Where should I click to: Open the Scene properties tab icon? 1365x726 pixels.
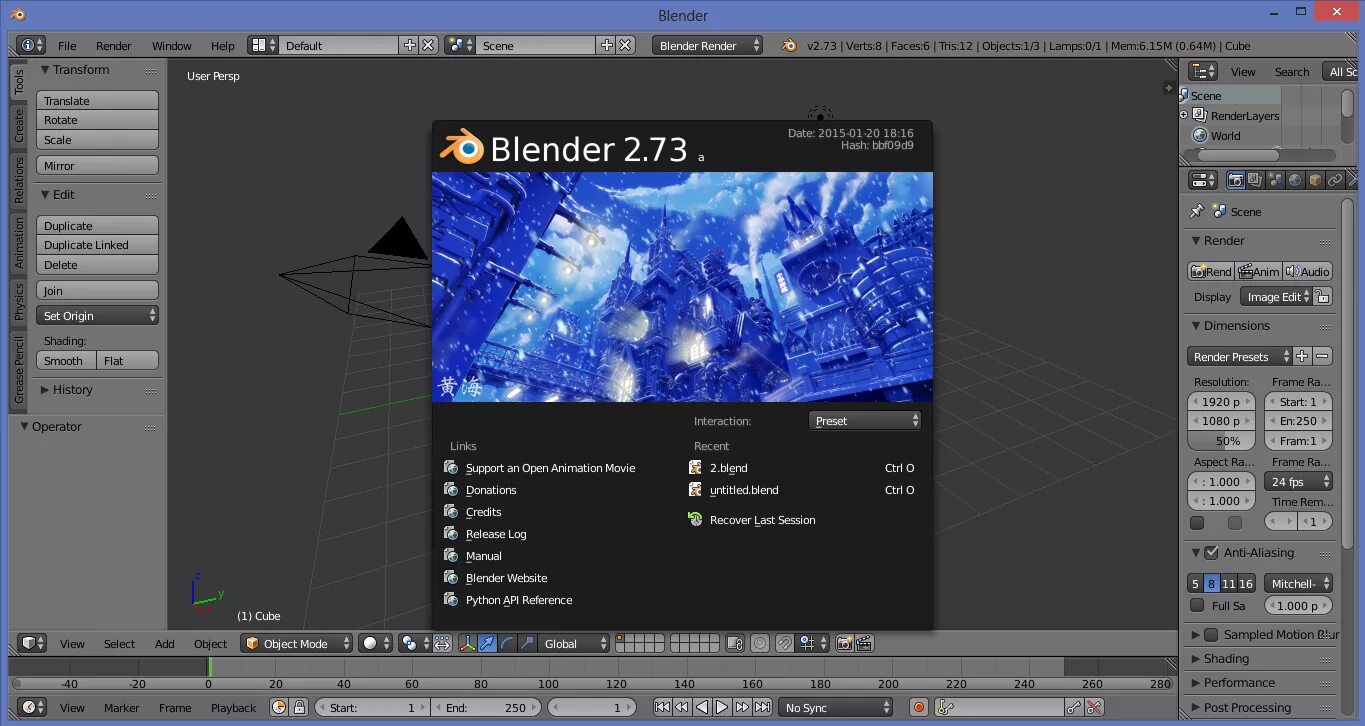coord(1275,180)
